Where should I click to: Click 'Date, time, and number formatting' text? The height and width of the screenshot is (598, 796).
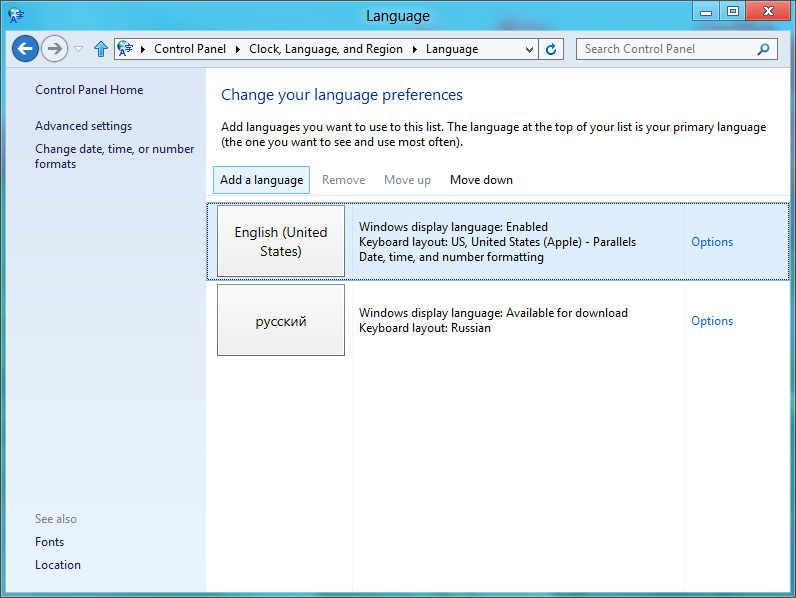451,257
